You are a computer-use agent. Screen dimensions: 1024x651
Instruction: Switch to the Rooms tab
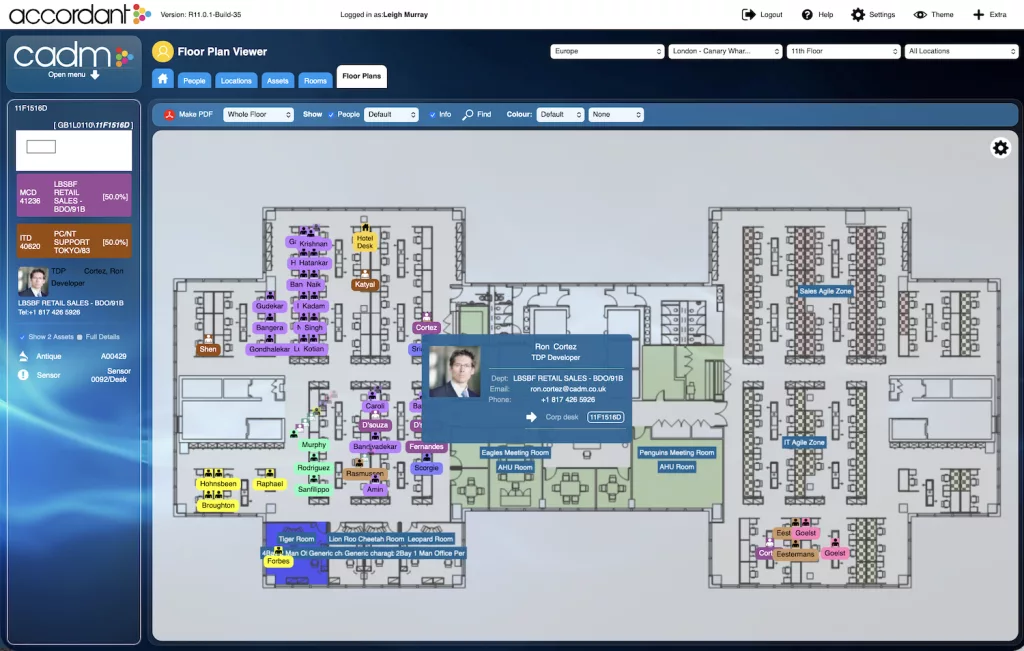click(x=315, y=80)
